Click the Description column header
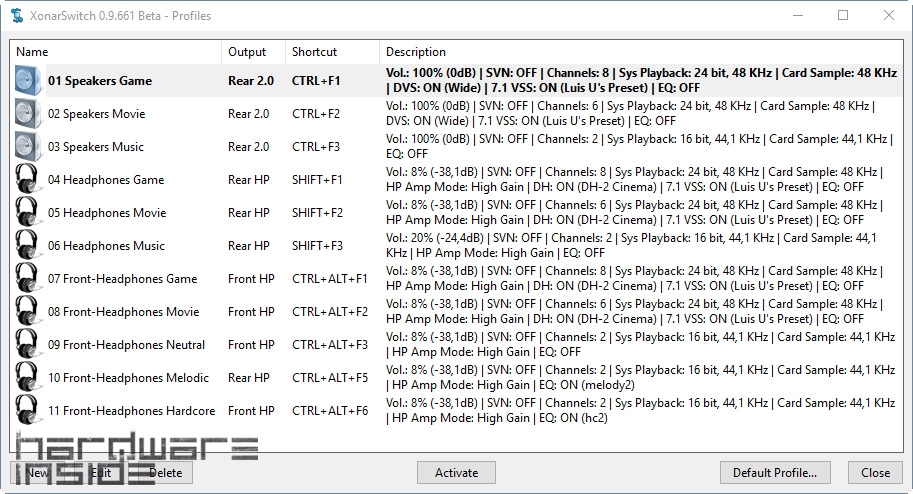The image size is (913, 494). pyautogui.click(x=641, y=52)
